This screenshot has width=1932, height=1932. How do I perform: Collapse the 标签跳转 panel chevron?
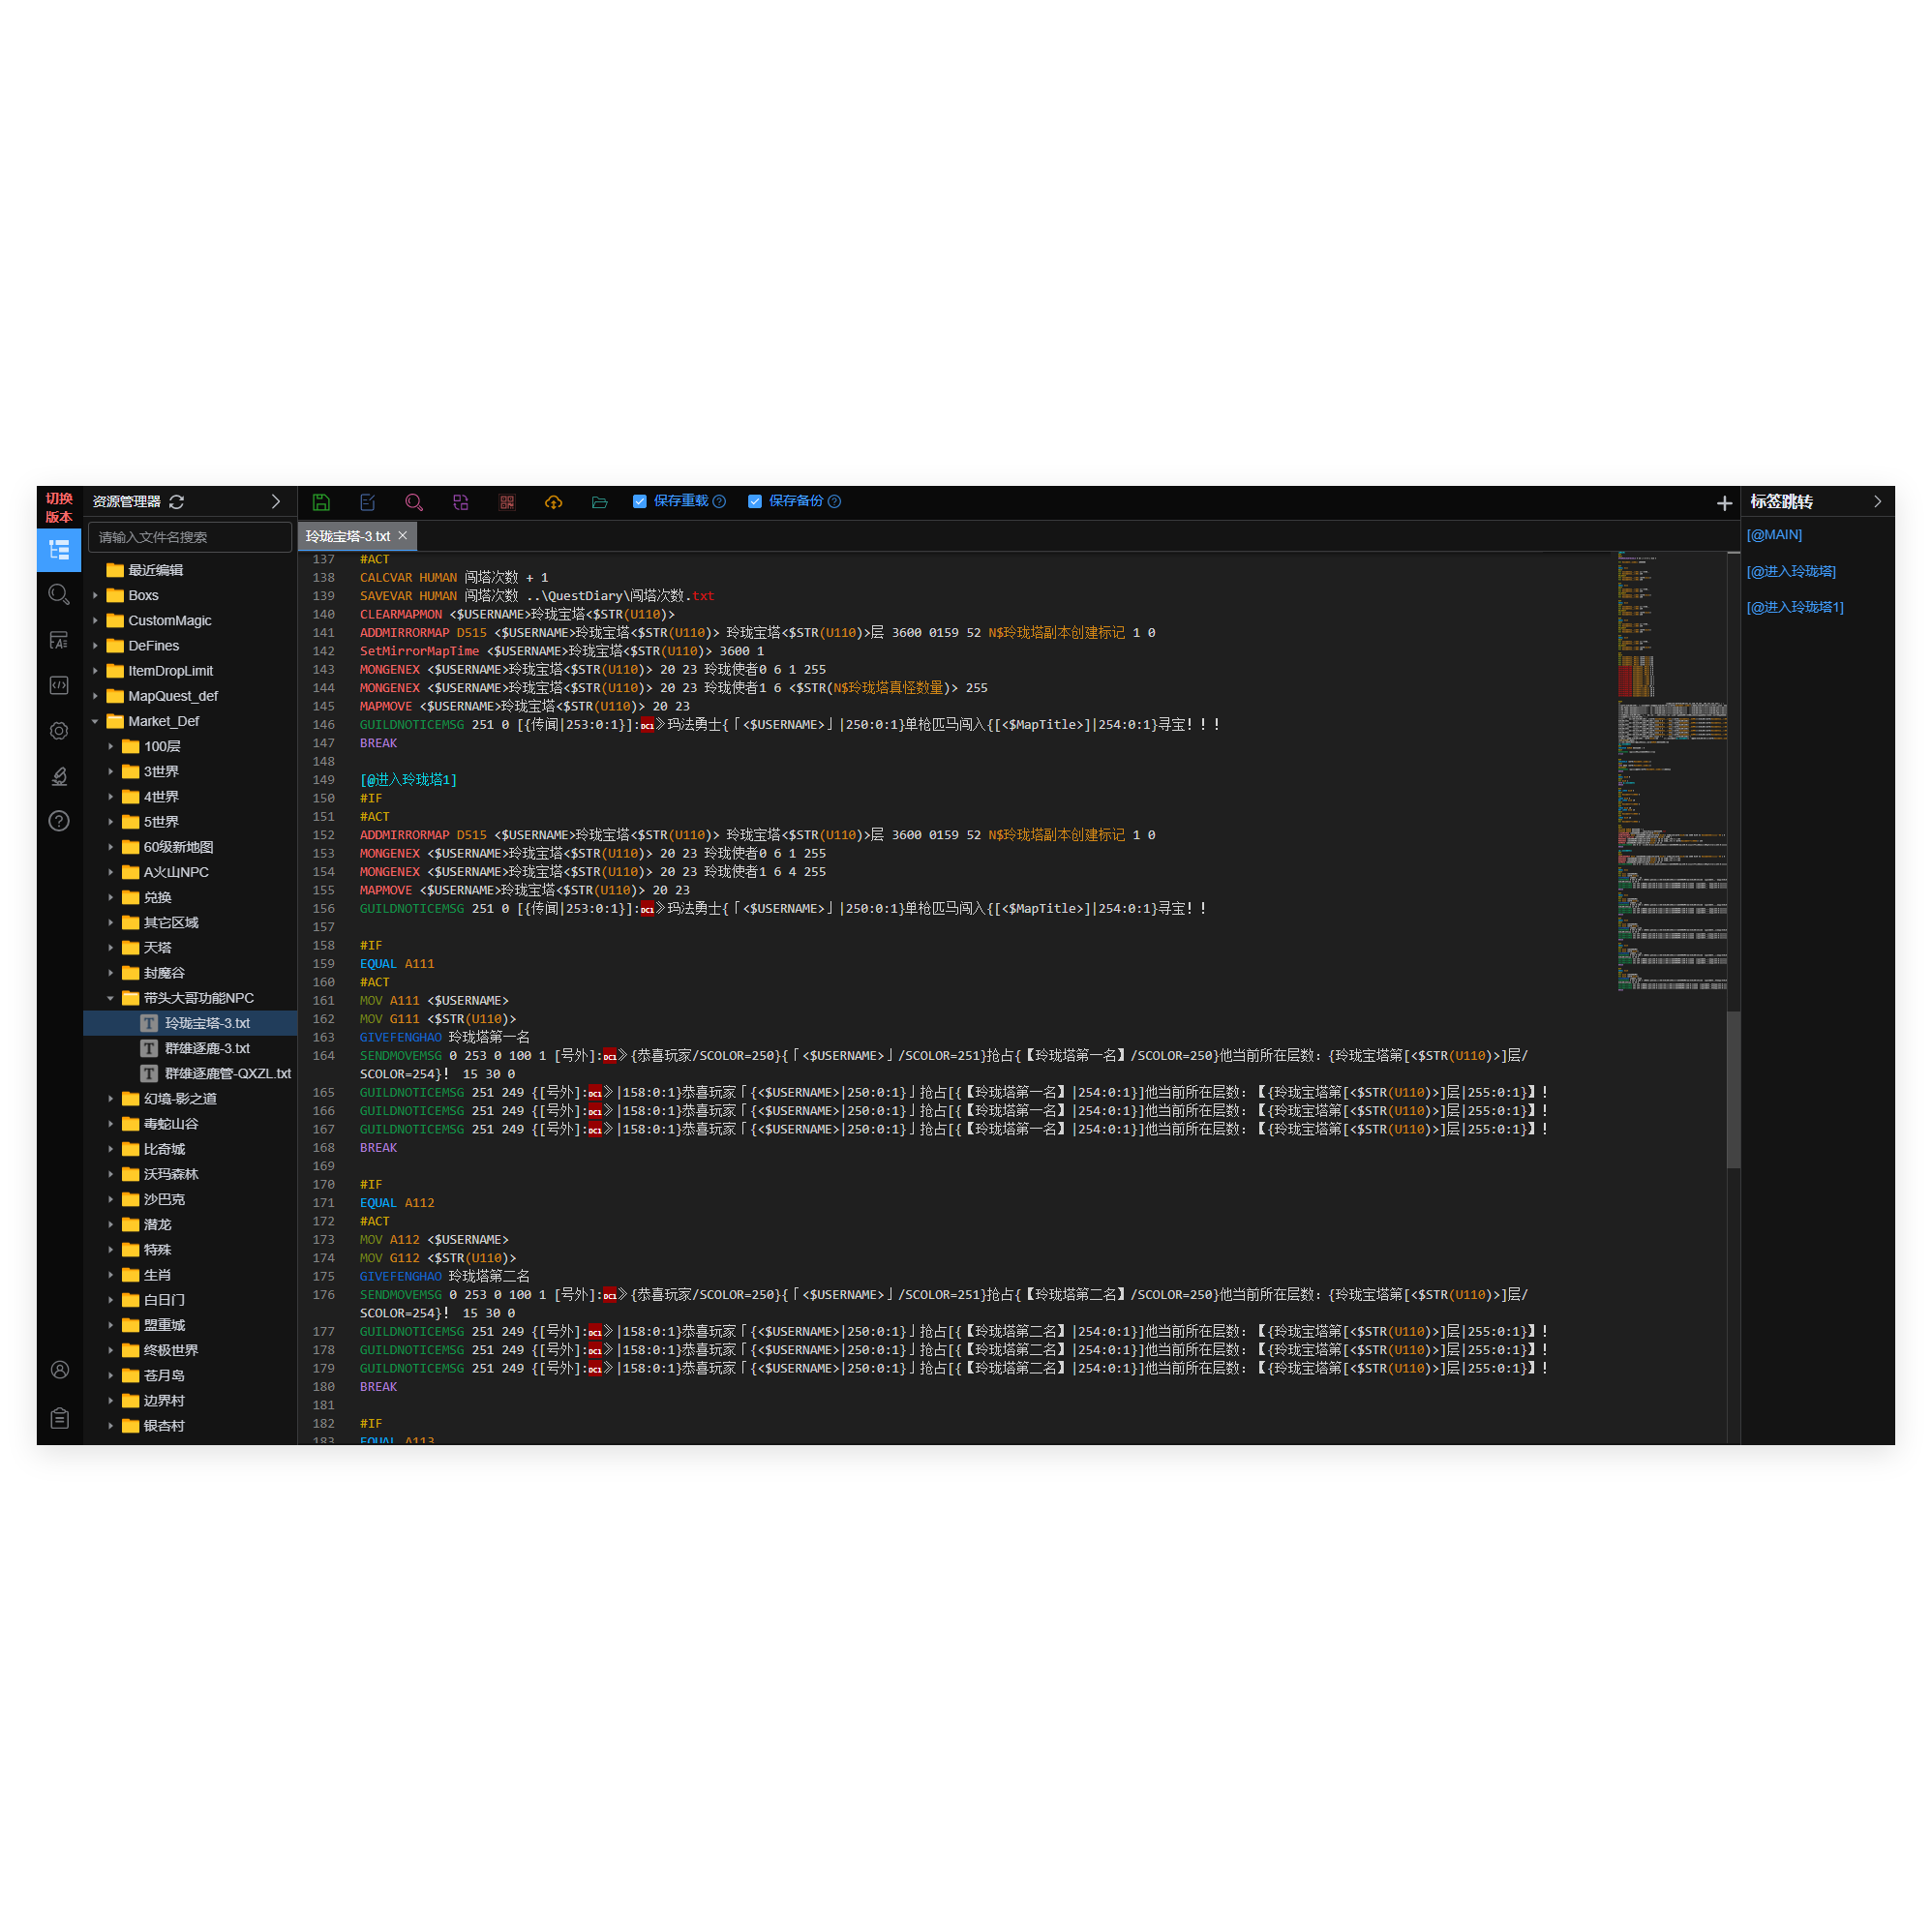click(x=1877, y=502)
